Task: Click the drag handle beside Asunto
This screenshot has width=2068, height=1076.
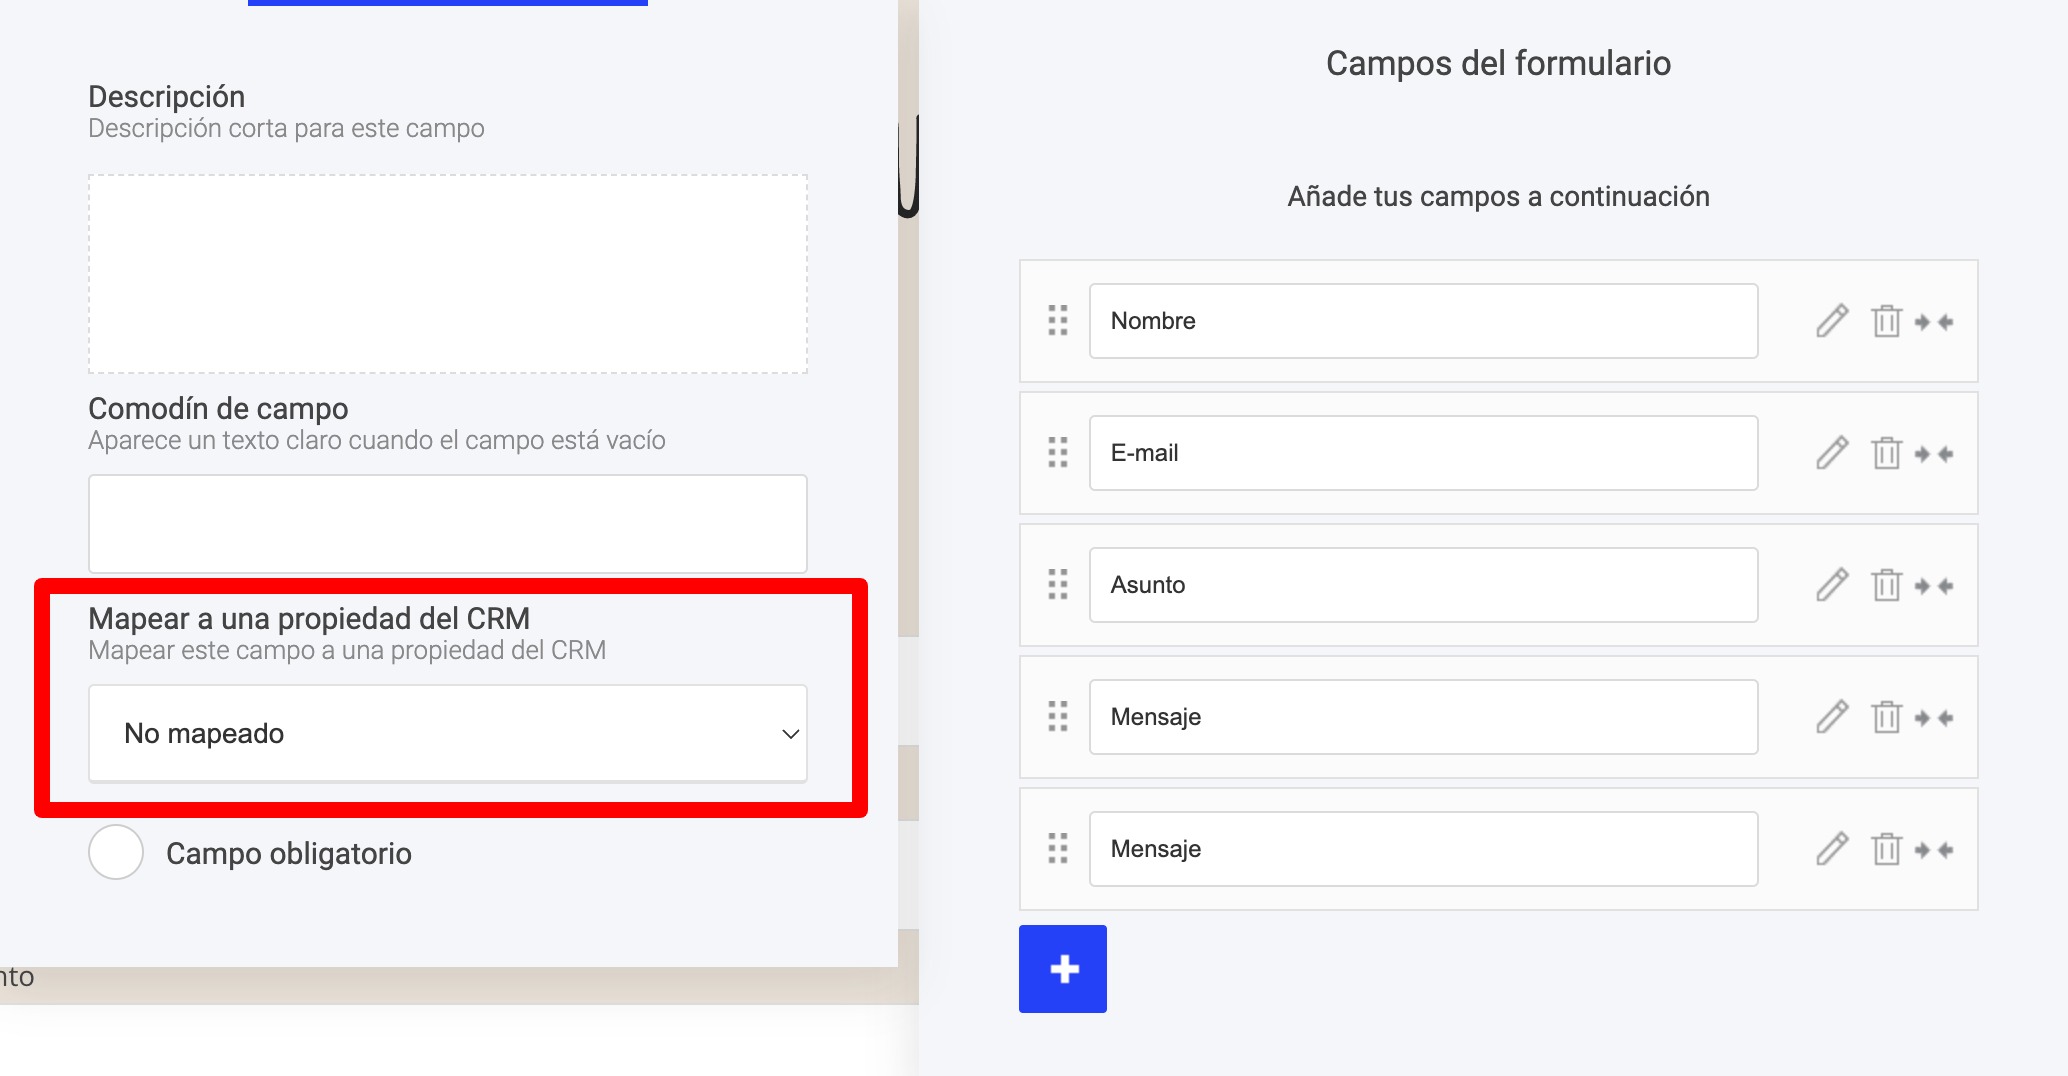Action: (1058, 585)
